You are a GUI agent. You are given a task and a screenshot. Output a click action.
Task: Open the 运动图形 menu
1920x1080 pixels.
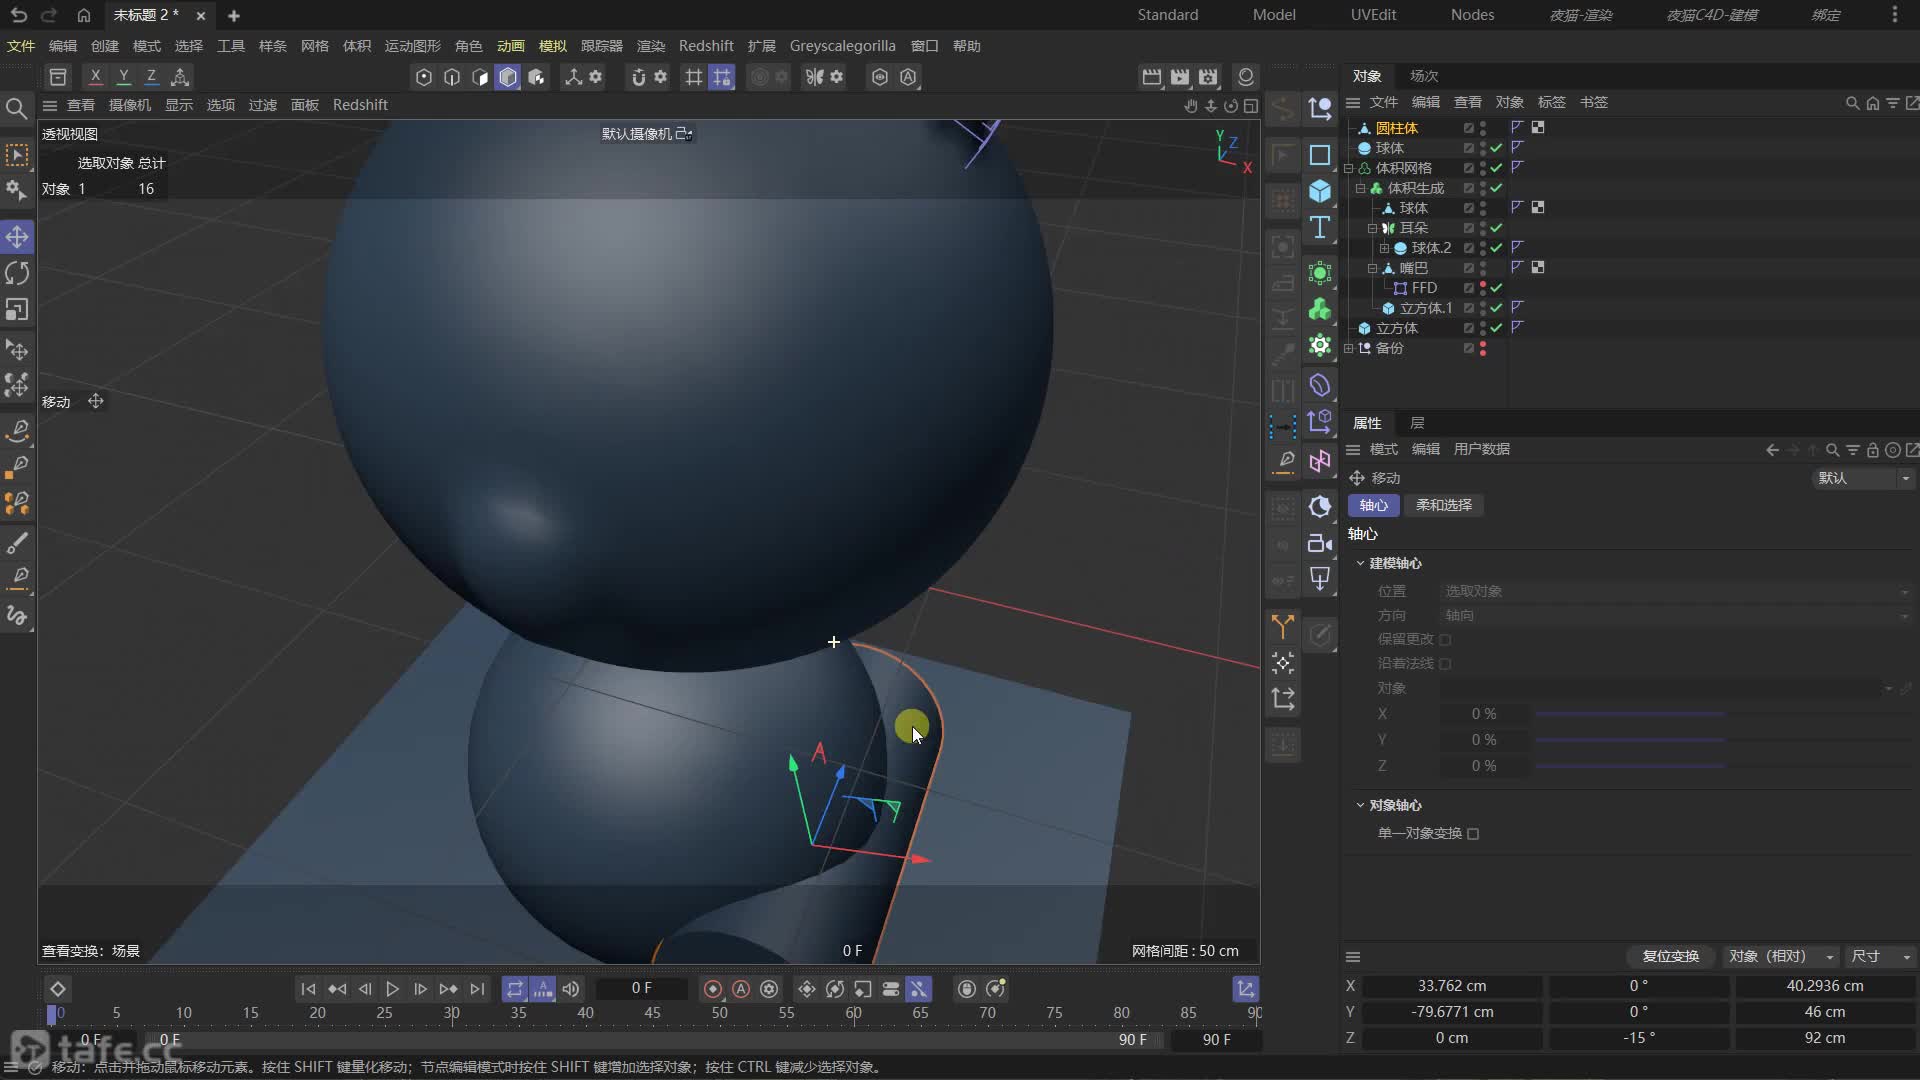[412, 46]
